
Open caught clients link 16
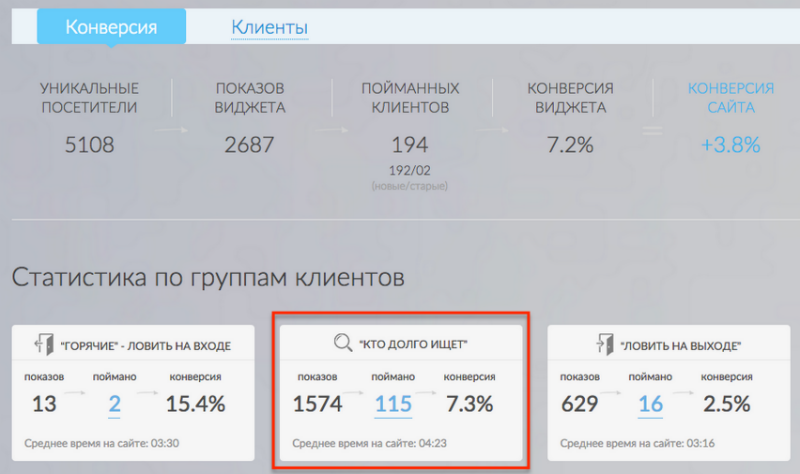click(x=650, y=404)
